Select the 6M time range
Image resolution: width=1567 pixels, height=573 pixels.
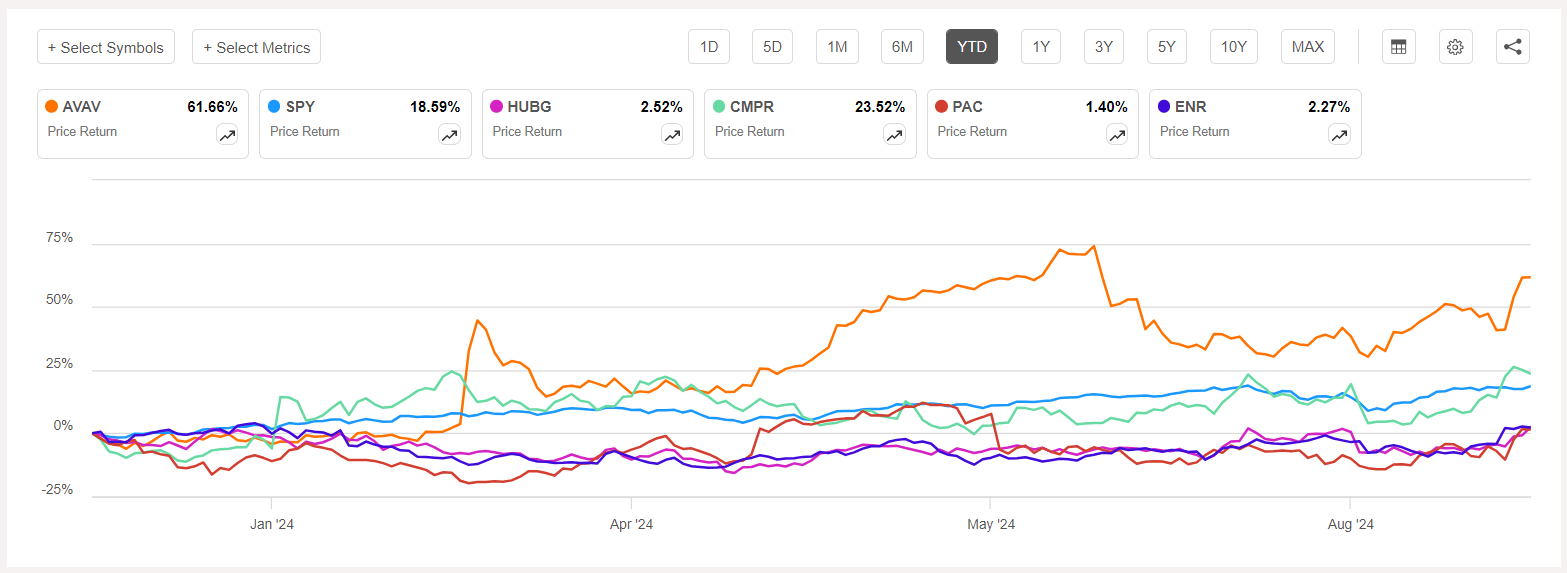(x=902, y=47)
